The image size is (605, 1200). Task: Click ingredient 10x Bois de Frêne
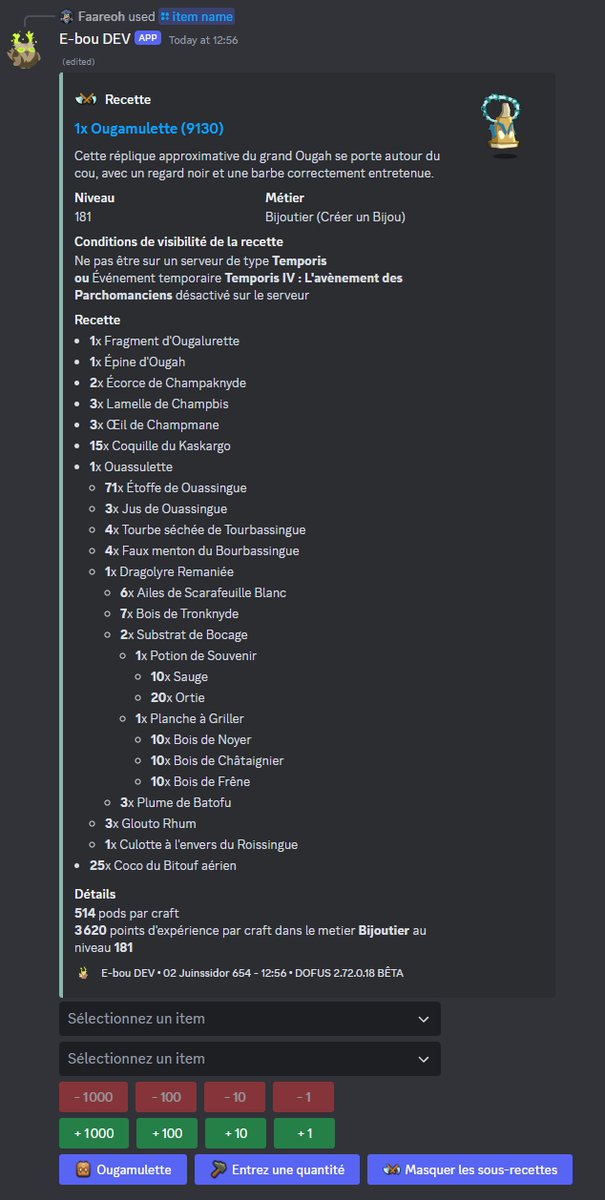[200, 782]
